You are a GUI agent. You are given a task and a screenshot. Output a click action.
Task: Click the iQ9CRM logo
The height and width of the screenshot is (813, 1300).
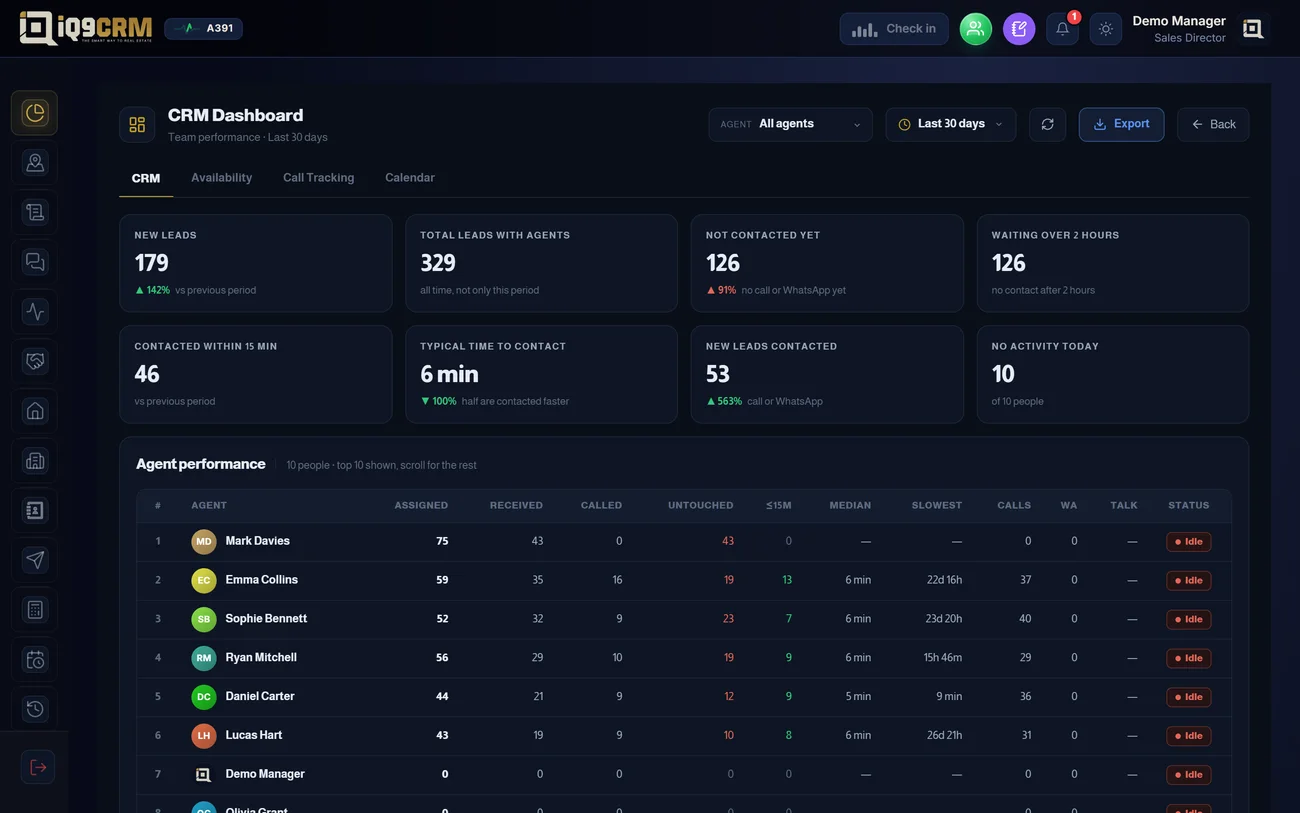click(x=86, y=28)
